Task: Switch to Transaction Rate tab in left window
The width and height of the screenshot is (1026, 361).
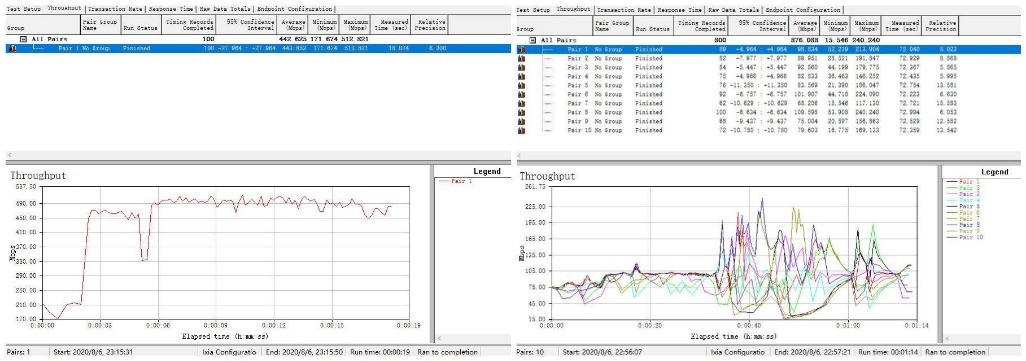Action: [115, 9]
